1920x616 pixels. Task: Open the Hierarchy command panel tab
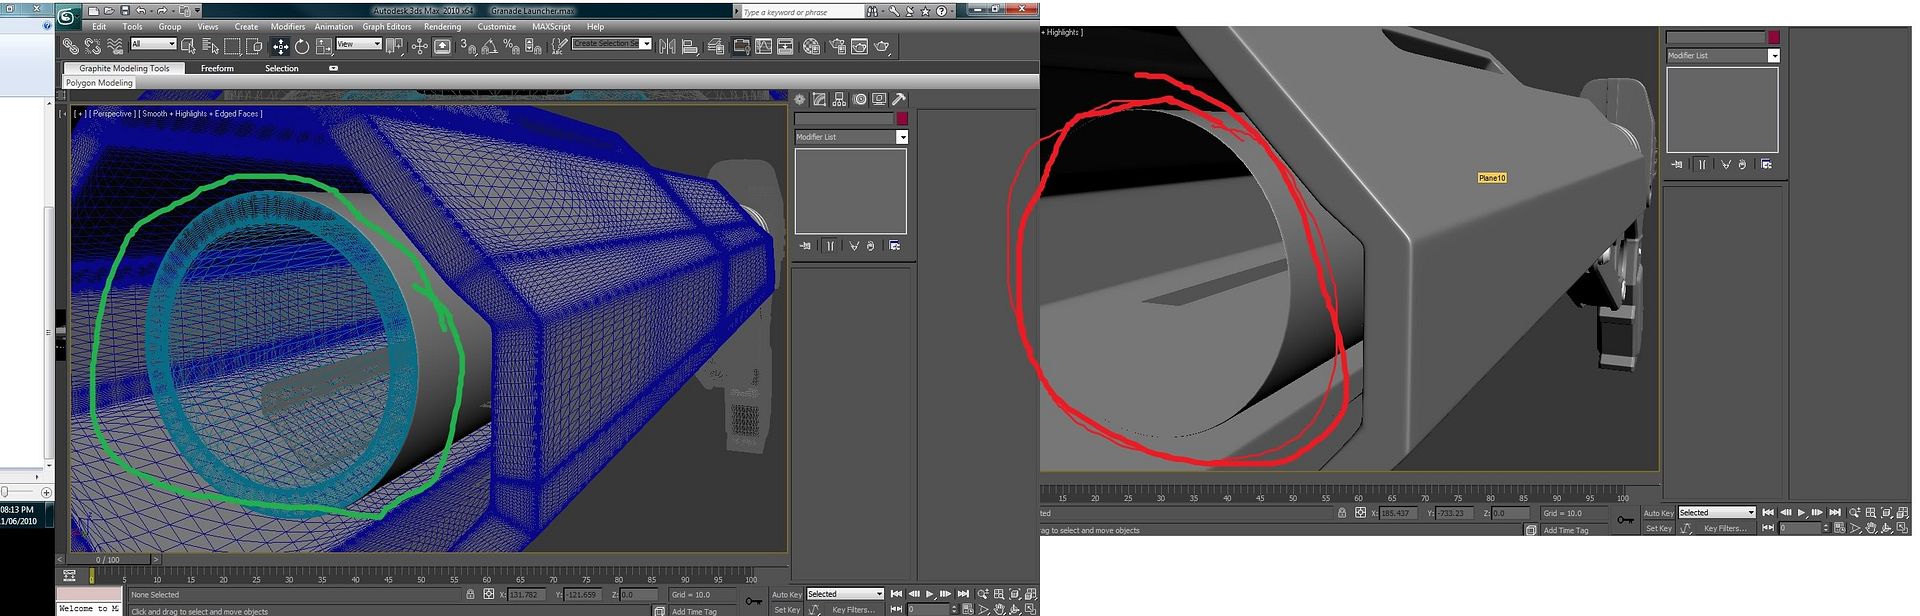coord(839,99)
